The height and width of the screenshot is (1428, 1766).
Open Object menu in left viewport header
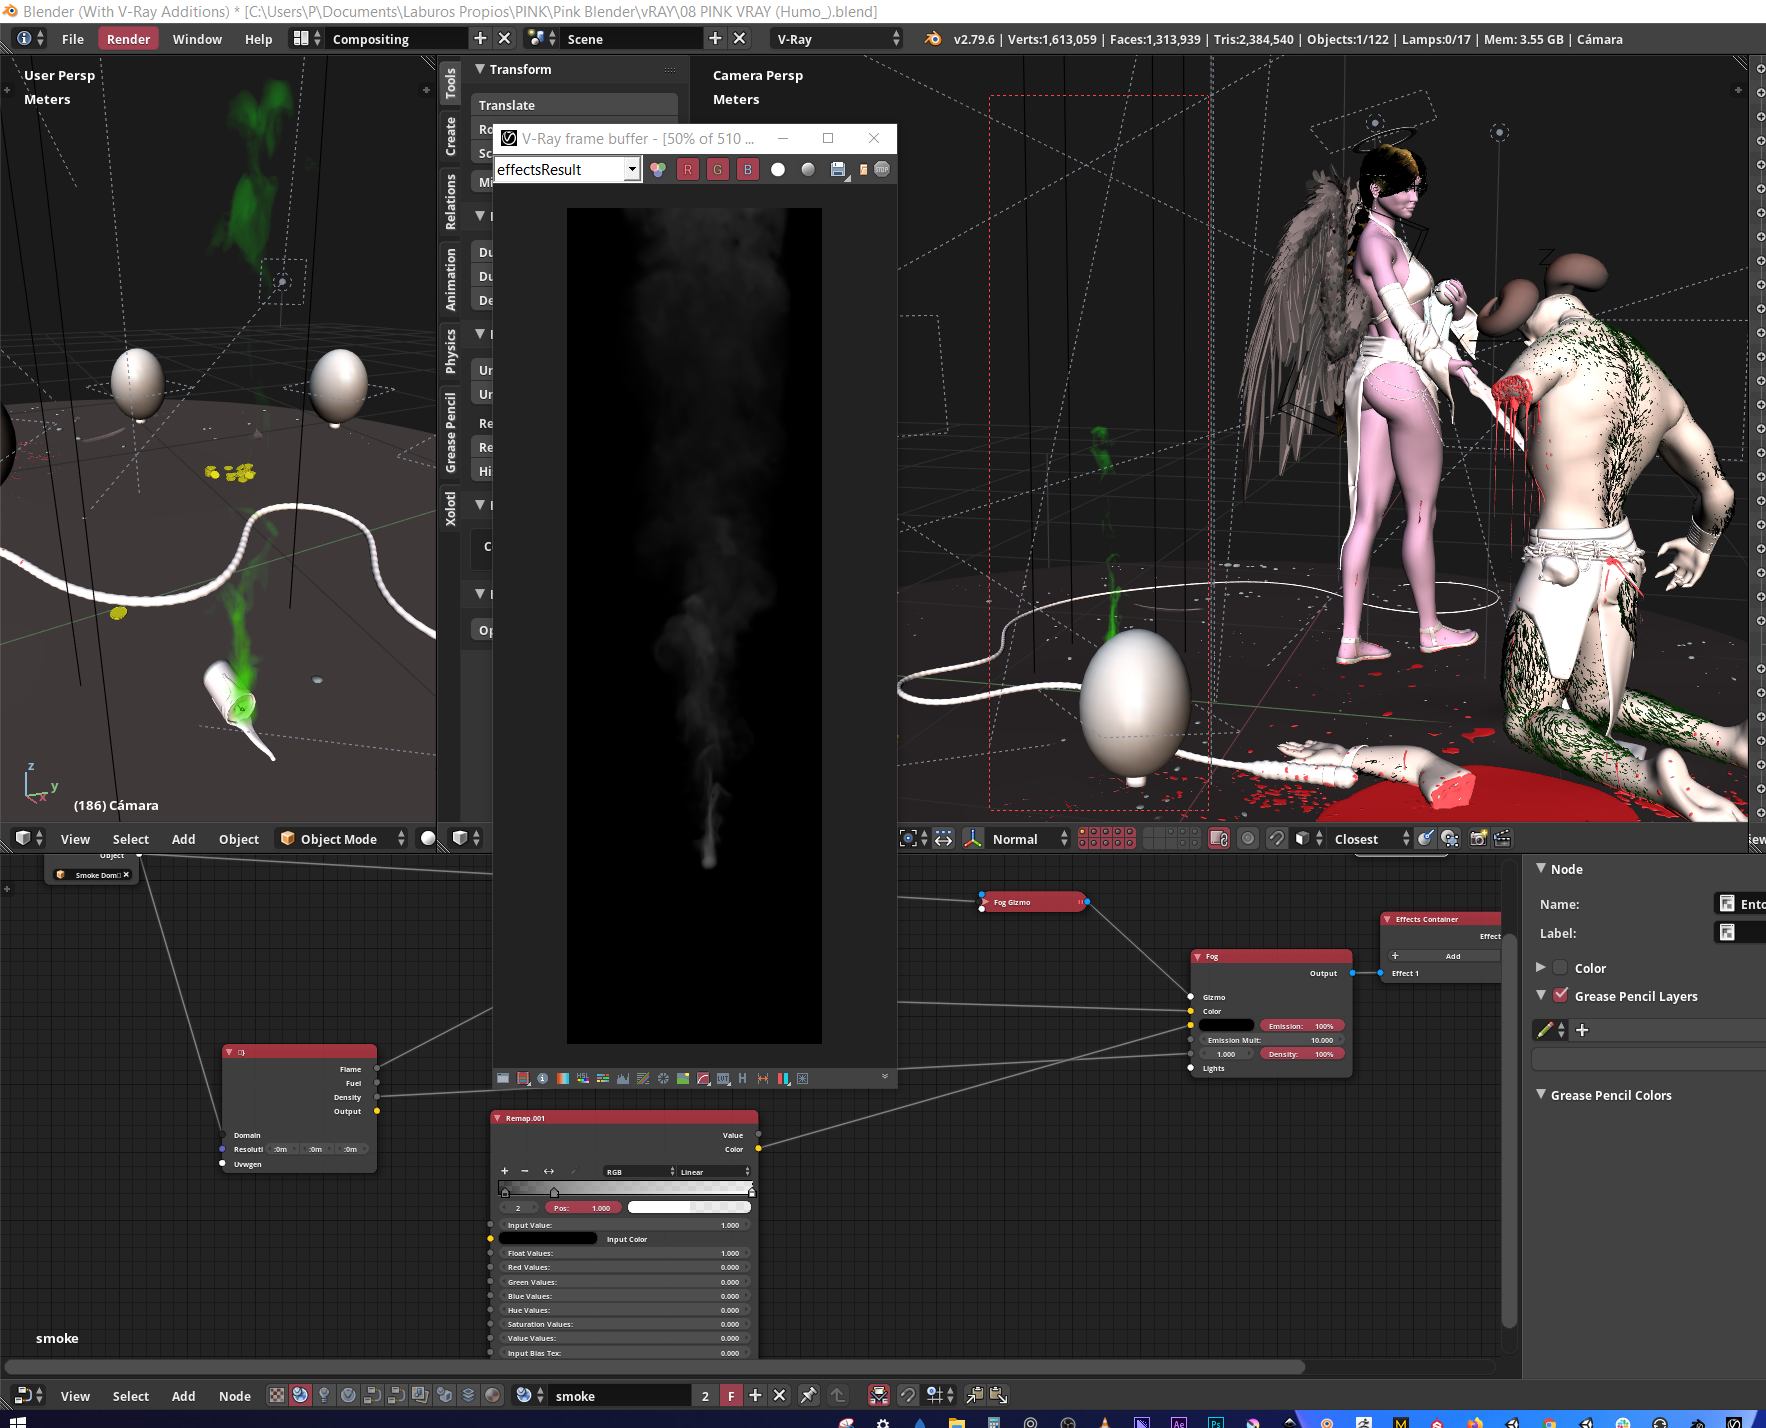pos(239,839)
